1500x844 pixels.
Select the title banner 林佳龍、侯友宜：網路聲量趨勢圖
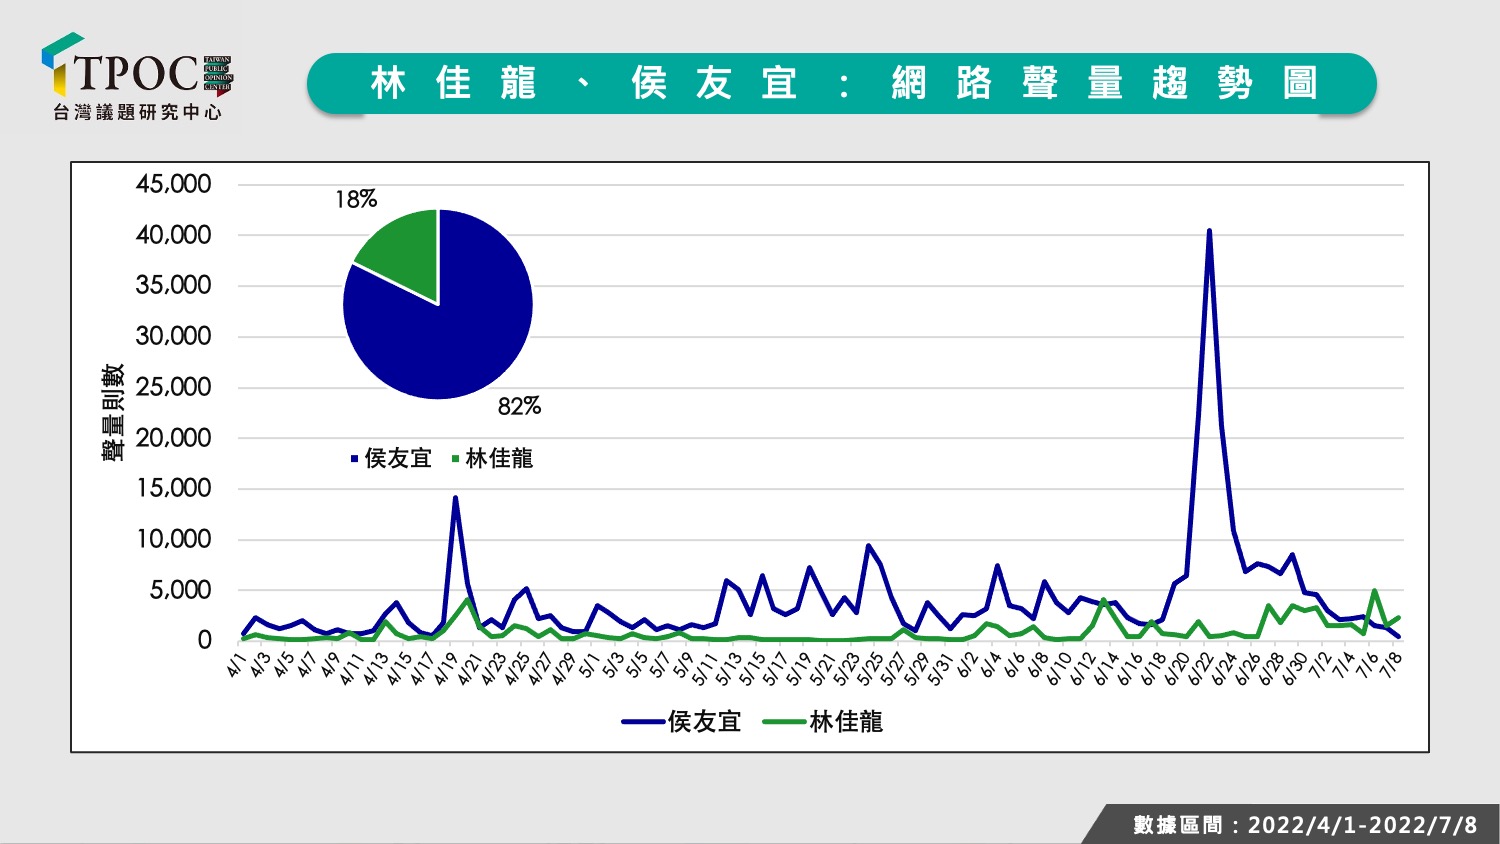coord(842,83)
